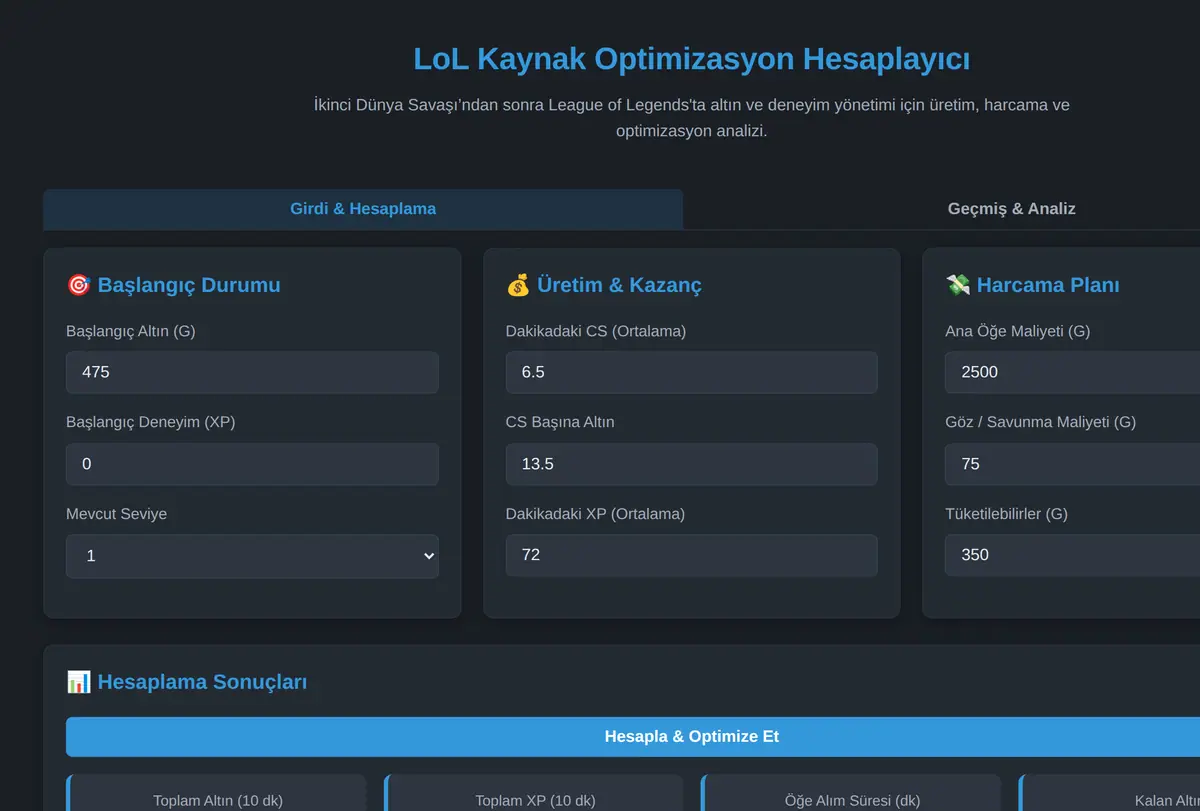This screenshot has height=811, width=1200.
Task: Click the target icon beside Başlangıç Durumu
Action: coord(78,285)
